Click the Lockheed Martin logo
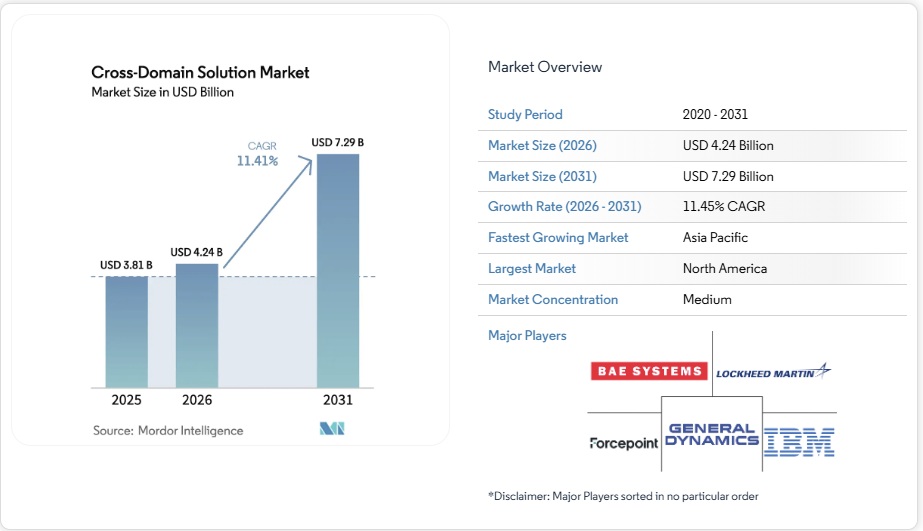 point(773,372)
